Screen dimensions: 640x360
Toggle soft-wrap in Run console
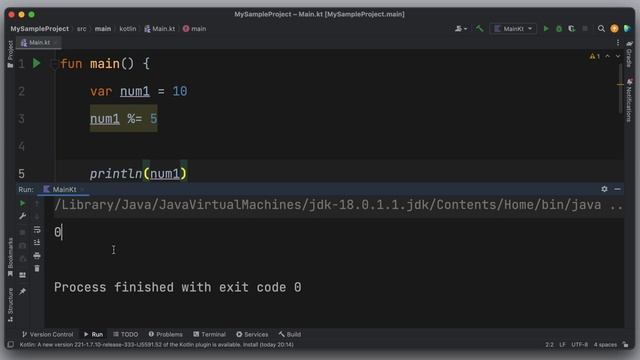click(x=37, y=229)
